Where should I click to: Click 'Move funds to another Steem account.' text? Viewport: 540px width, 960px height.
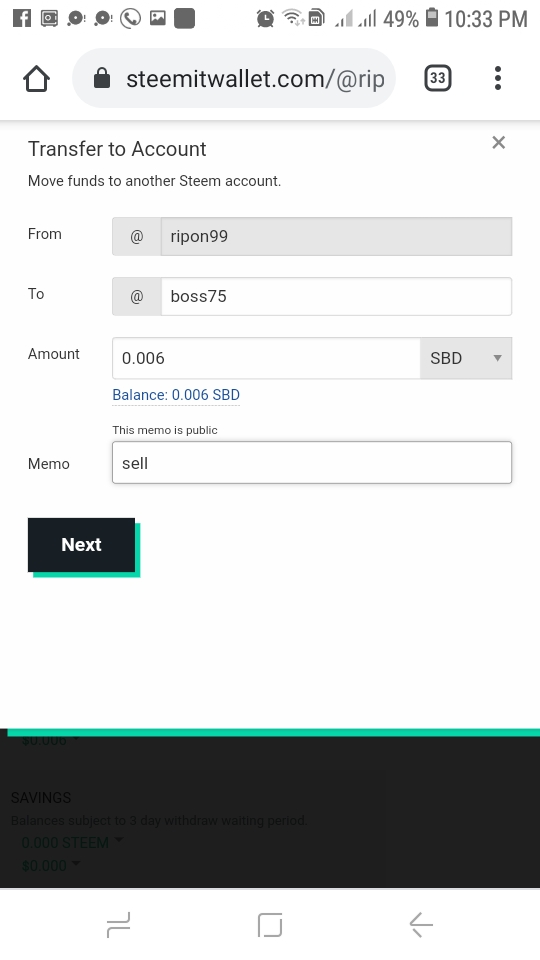tap(154, 181)
